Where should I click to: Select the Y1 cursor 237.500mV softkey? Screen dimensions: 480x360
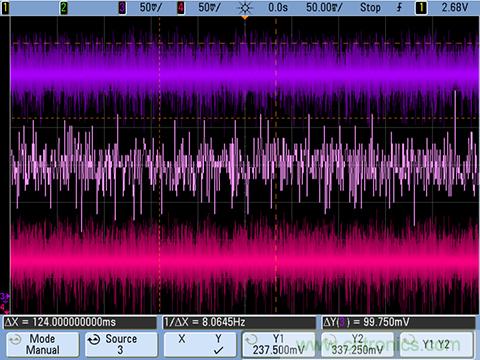point(279,344)
